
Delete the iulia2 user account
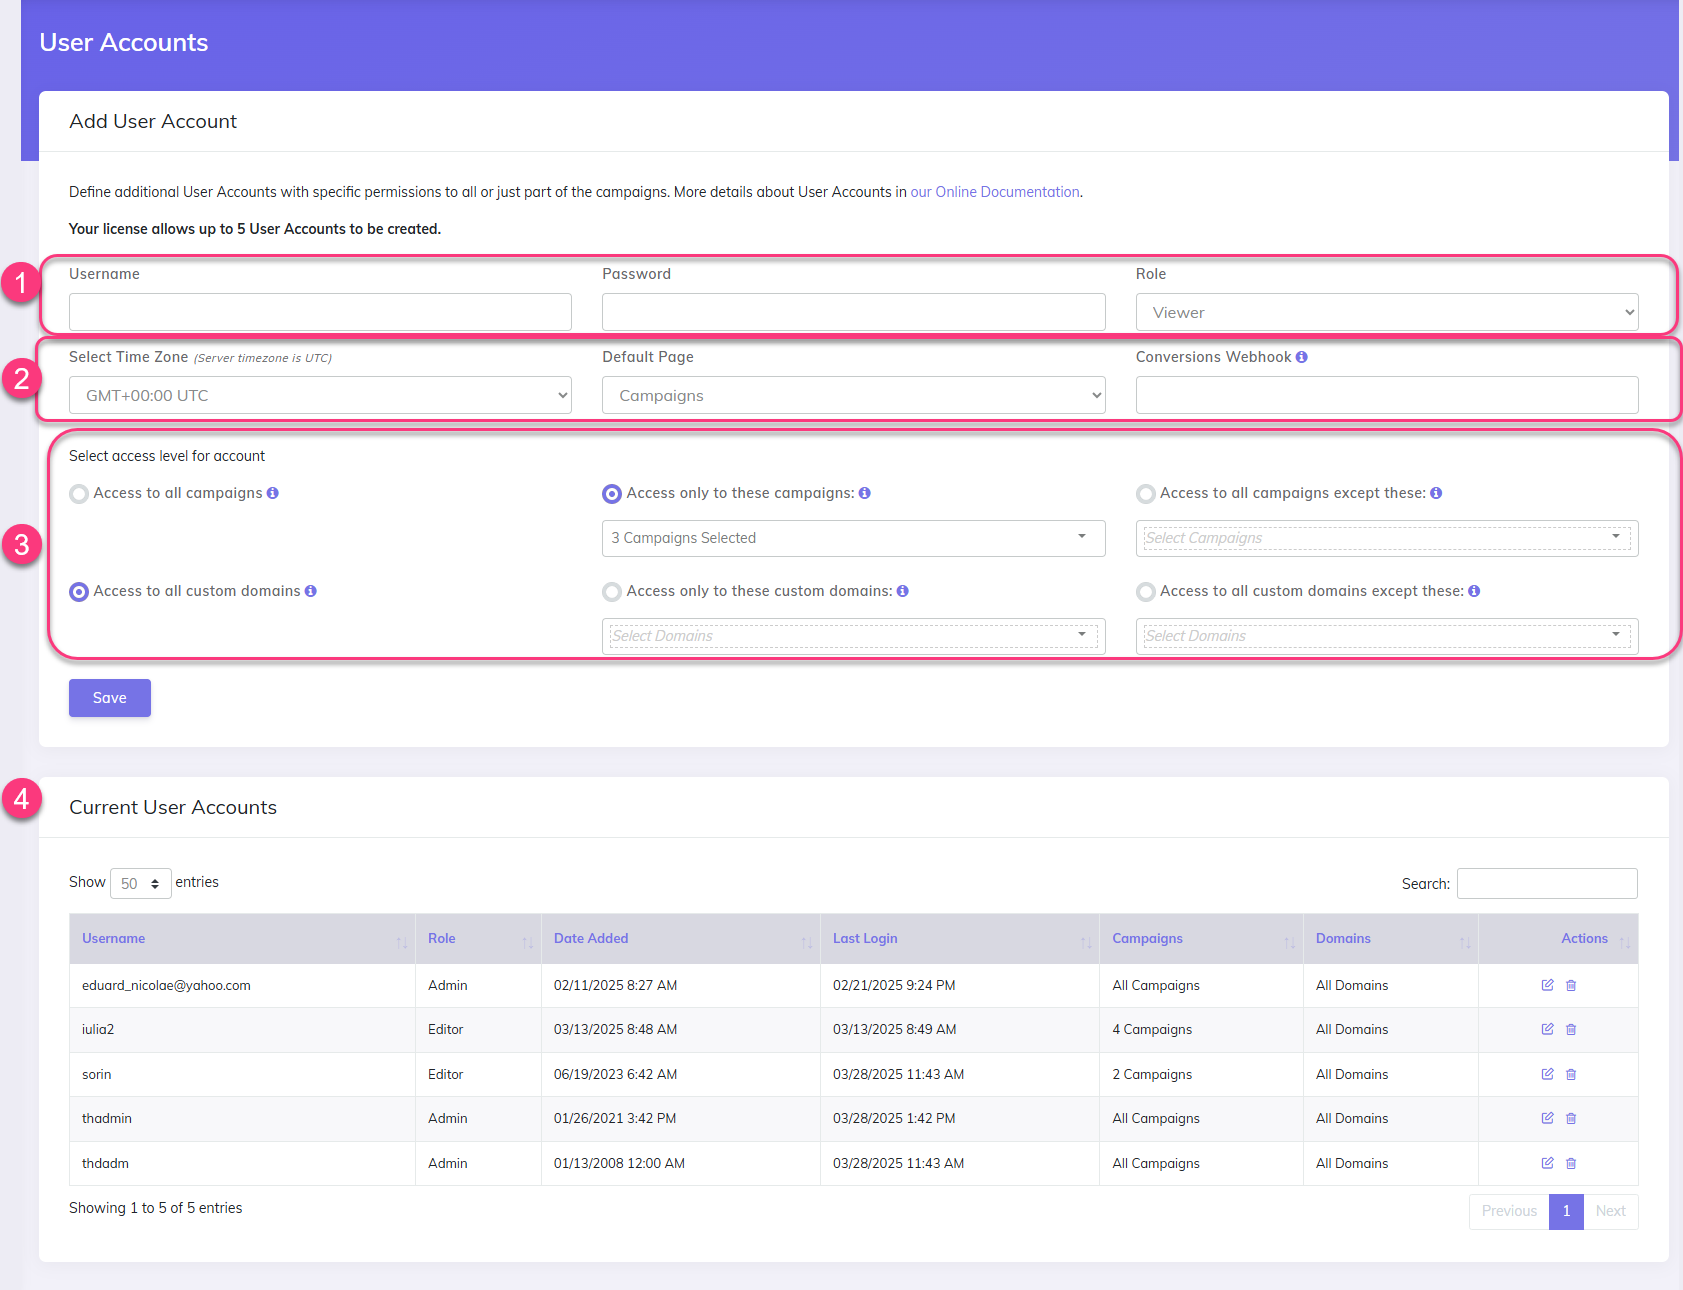pyautogui.click(x=1571, y=1029)
